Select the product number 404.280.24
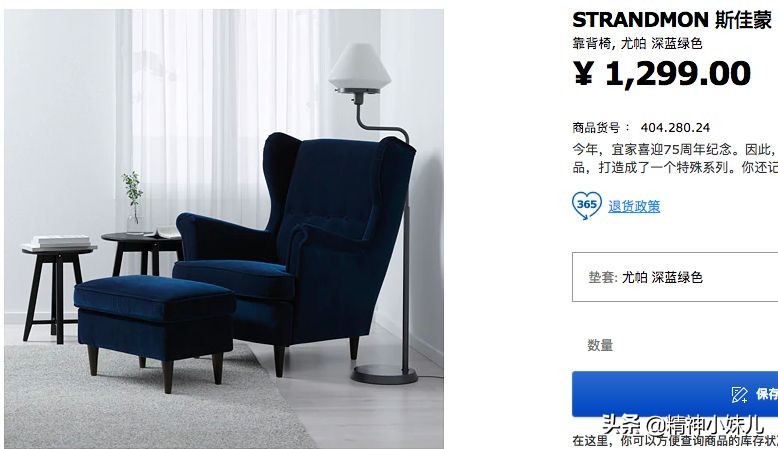The image size is (778, 449). coord(675,128)
